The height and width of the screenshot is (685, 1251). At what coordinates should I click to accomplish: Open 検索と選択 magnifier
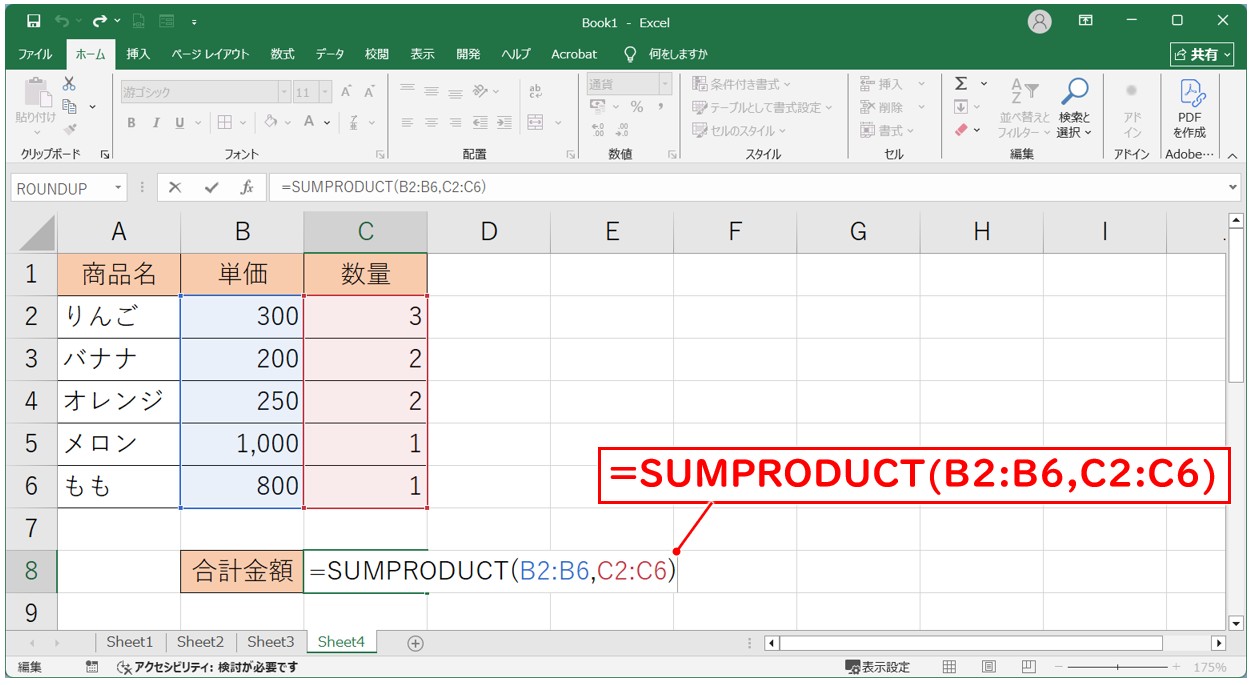[1074, 108]
